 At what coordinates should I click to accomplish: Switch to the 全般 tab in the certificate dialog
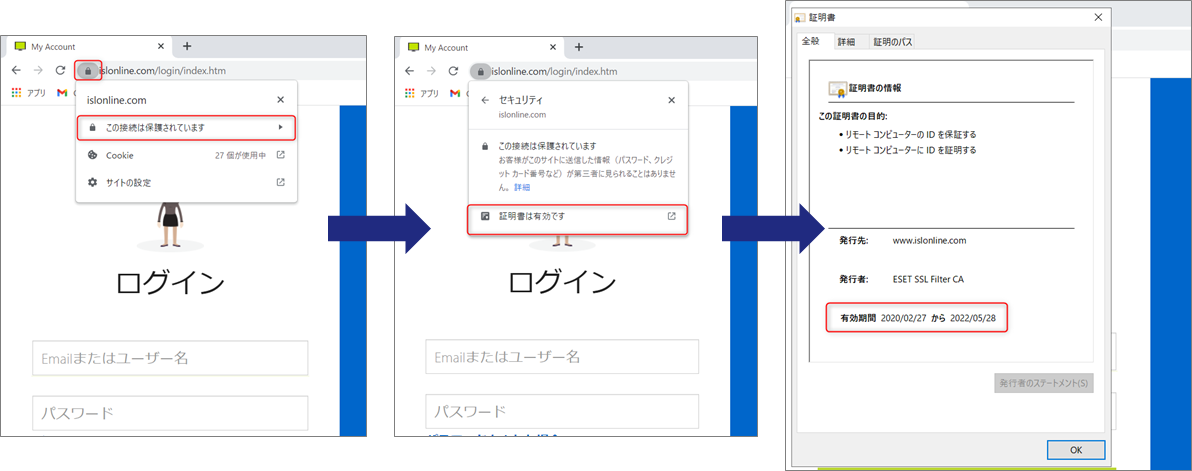tap(812, 41)
